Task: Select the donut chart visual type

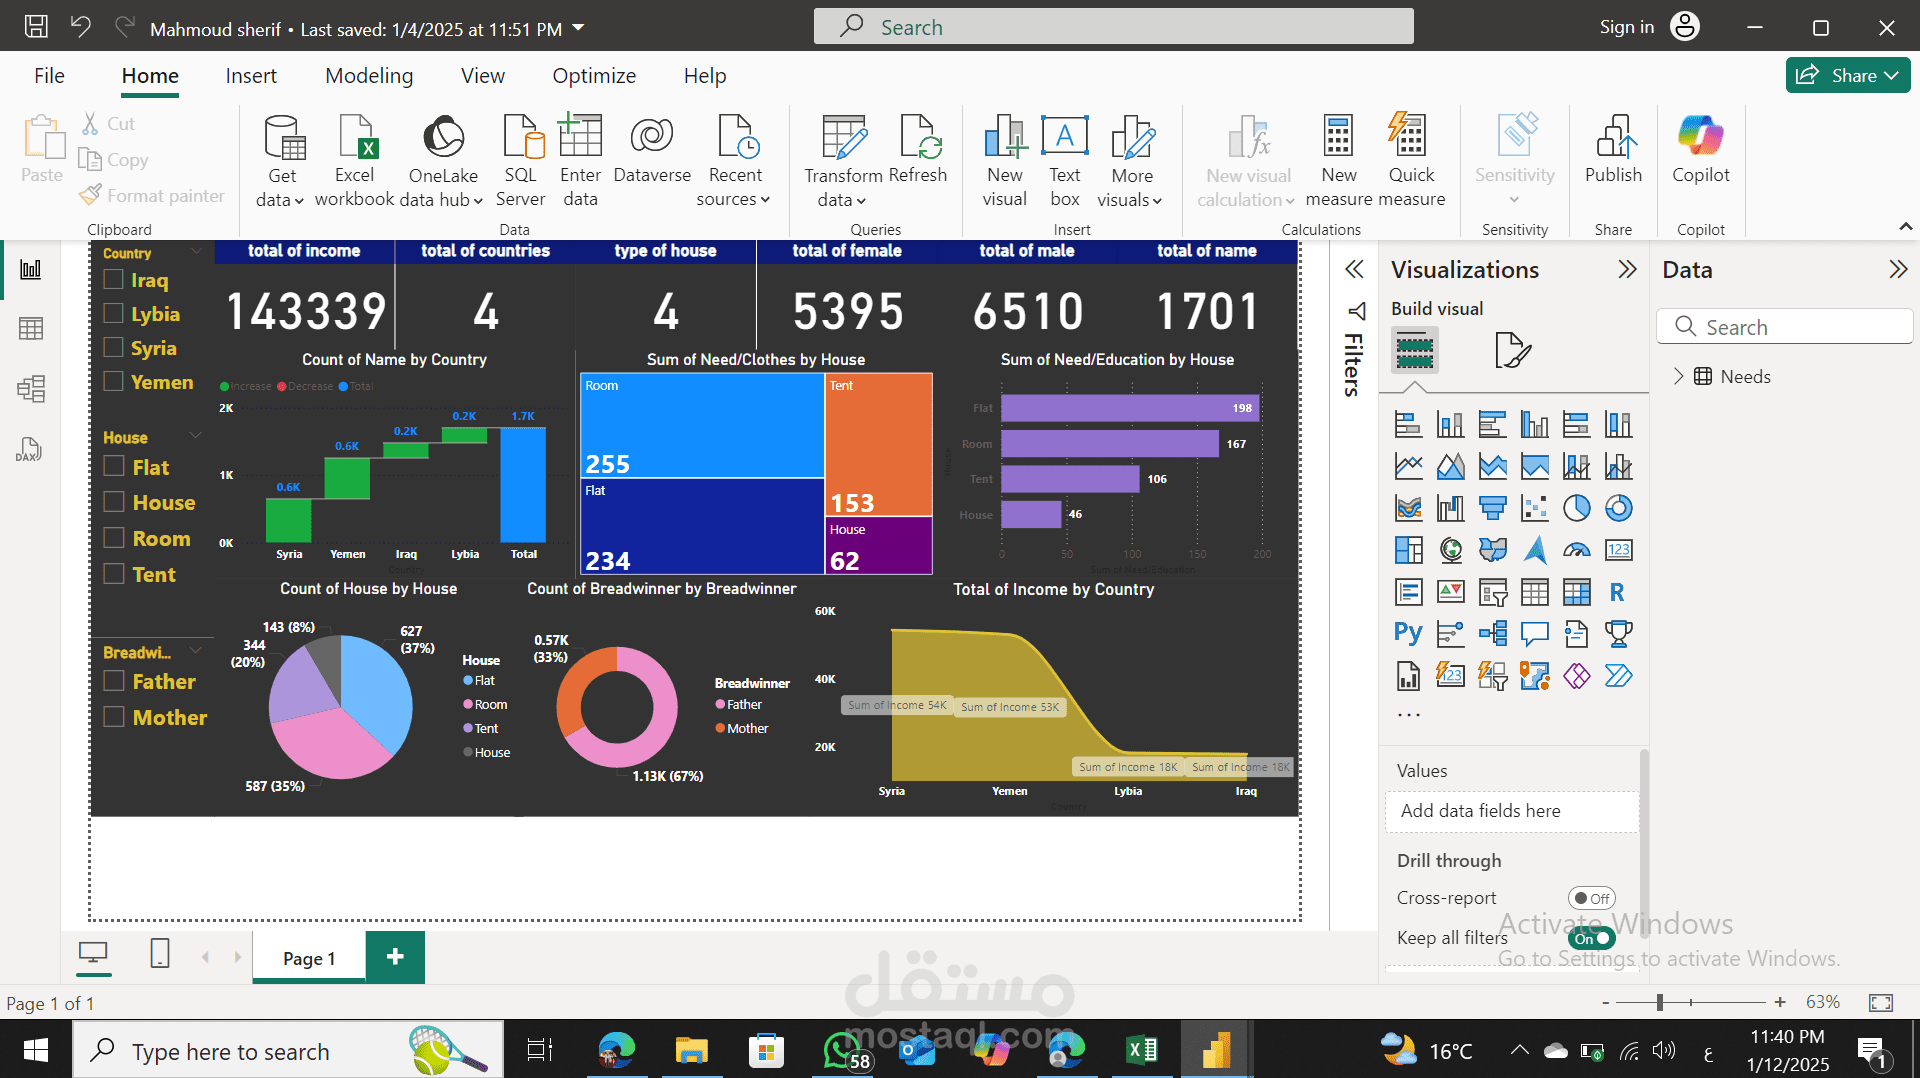Action: [1618, 509]
